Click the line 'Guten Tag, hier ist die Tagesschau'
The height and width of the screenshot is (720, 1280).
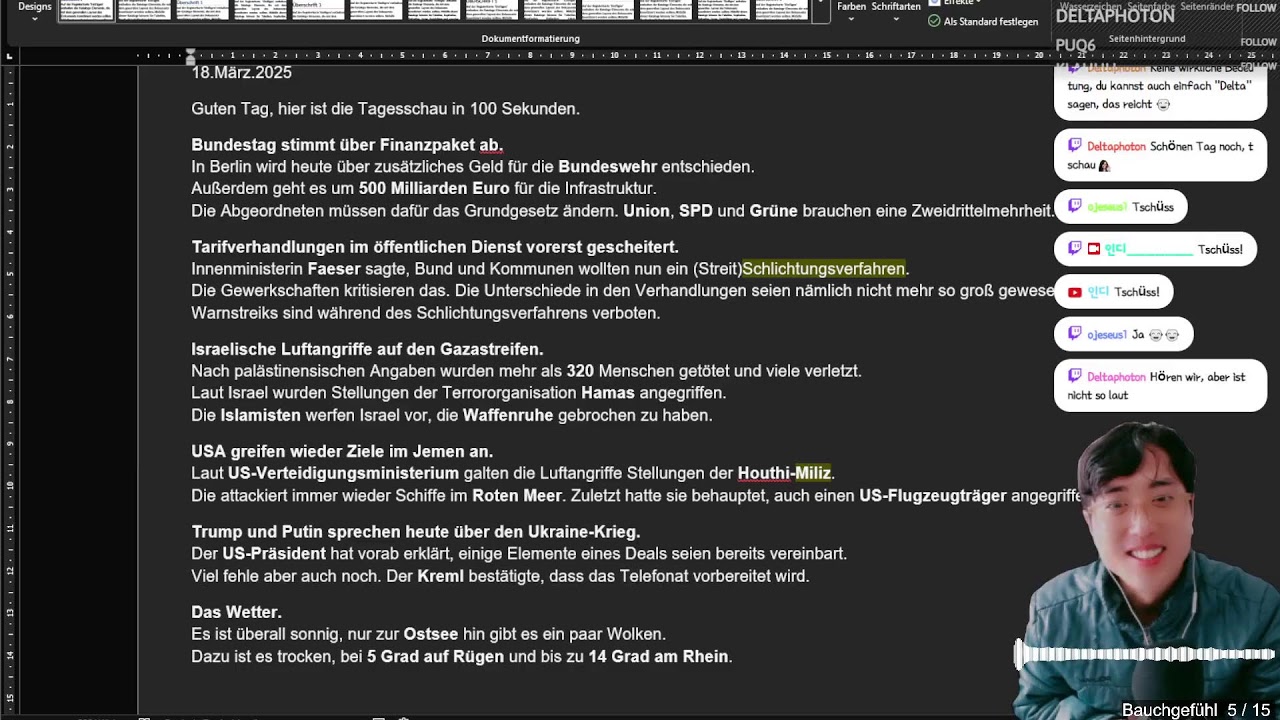pos(385,109)
